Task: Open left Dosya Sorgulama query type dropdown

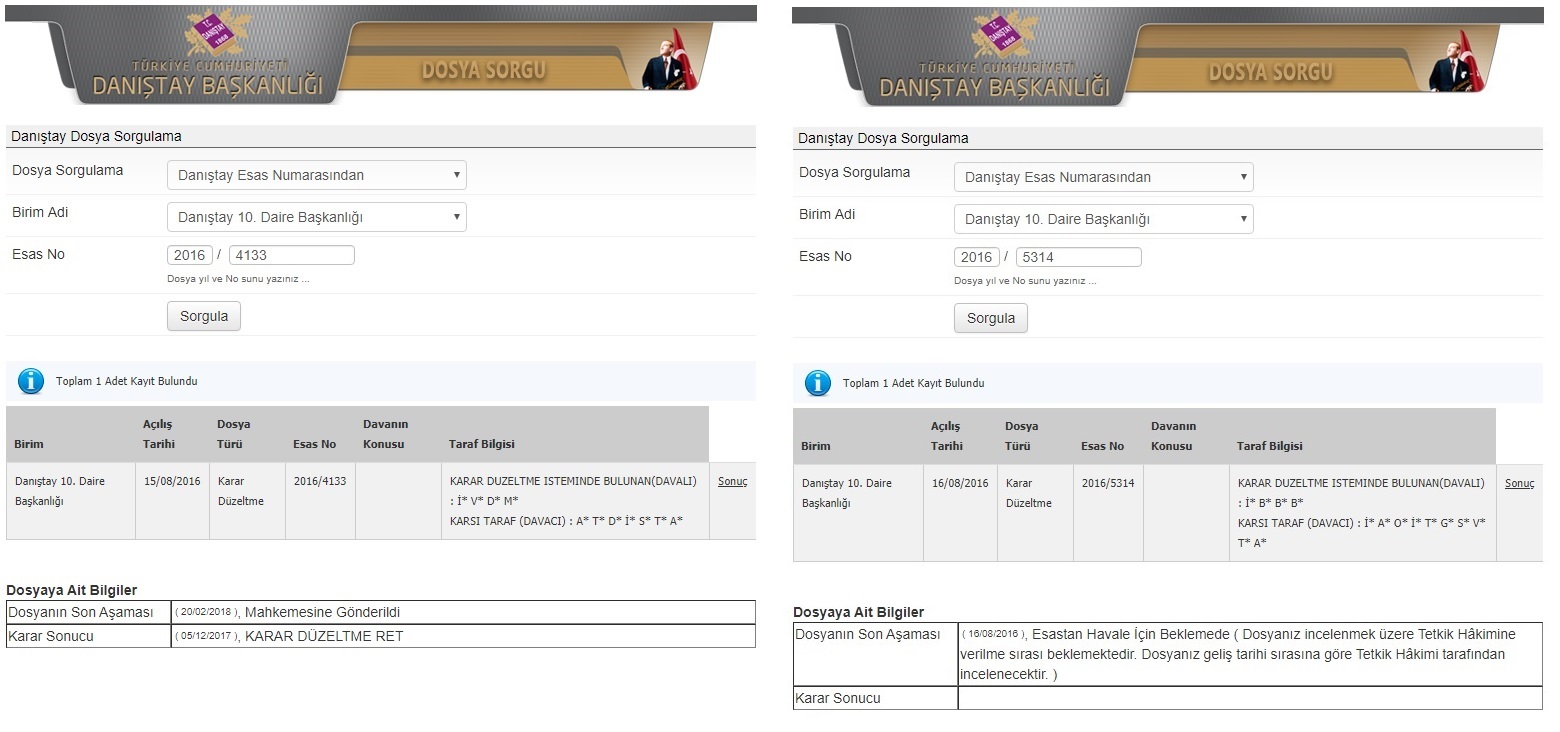Action: (316, 175)
